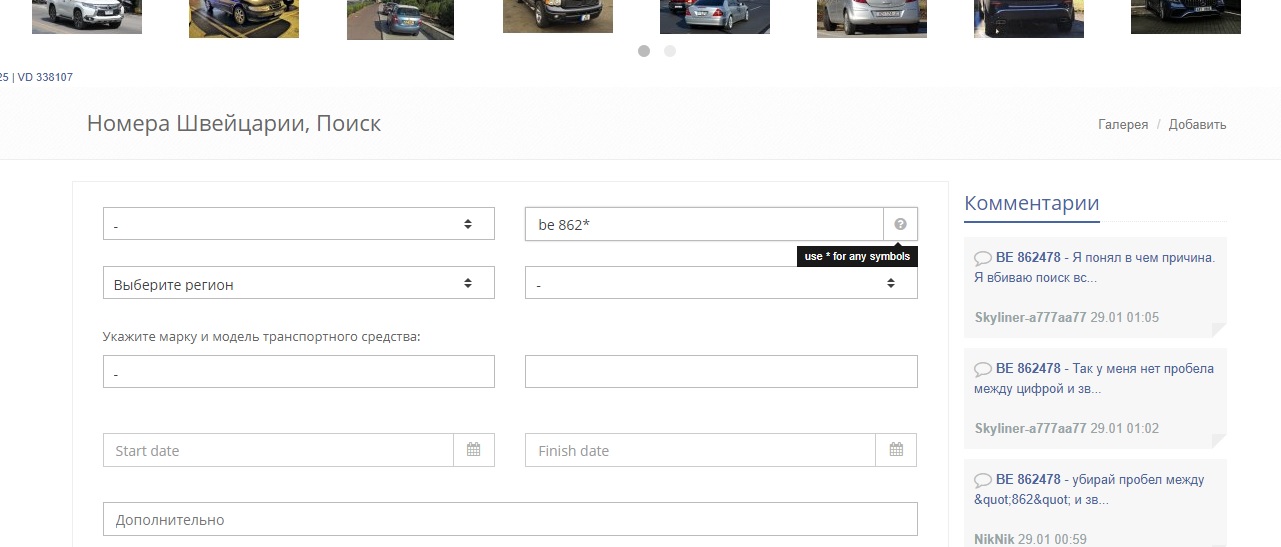Open the NikNik user profile
The image size is (1281, 547).
click(994, 539)
